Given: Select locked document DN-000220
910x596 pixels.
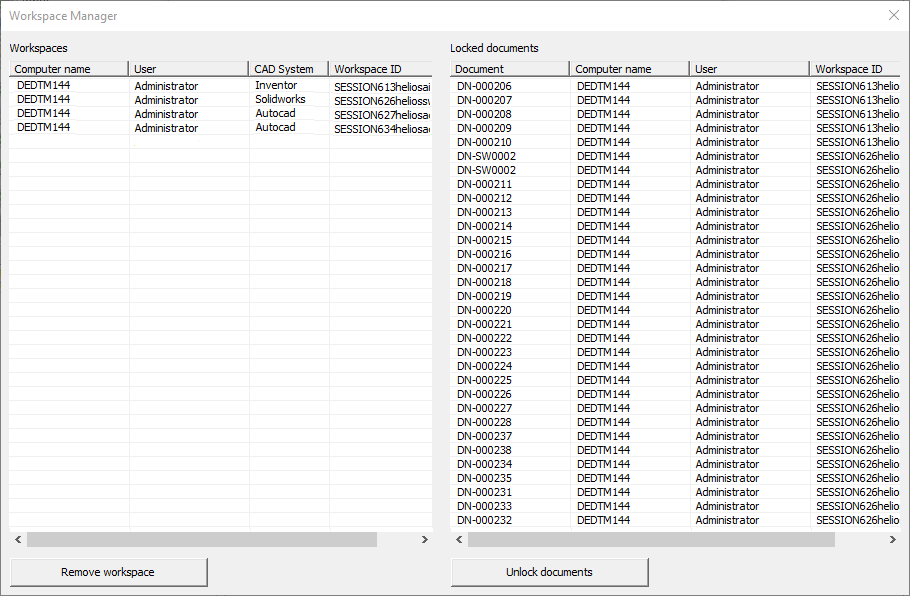Looking at the screenshot, I should (x=676, y=310).
